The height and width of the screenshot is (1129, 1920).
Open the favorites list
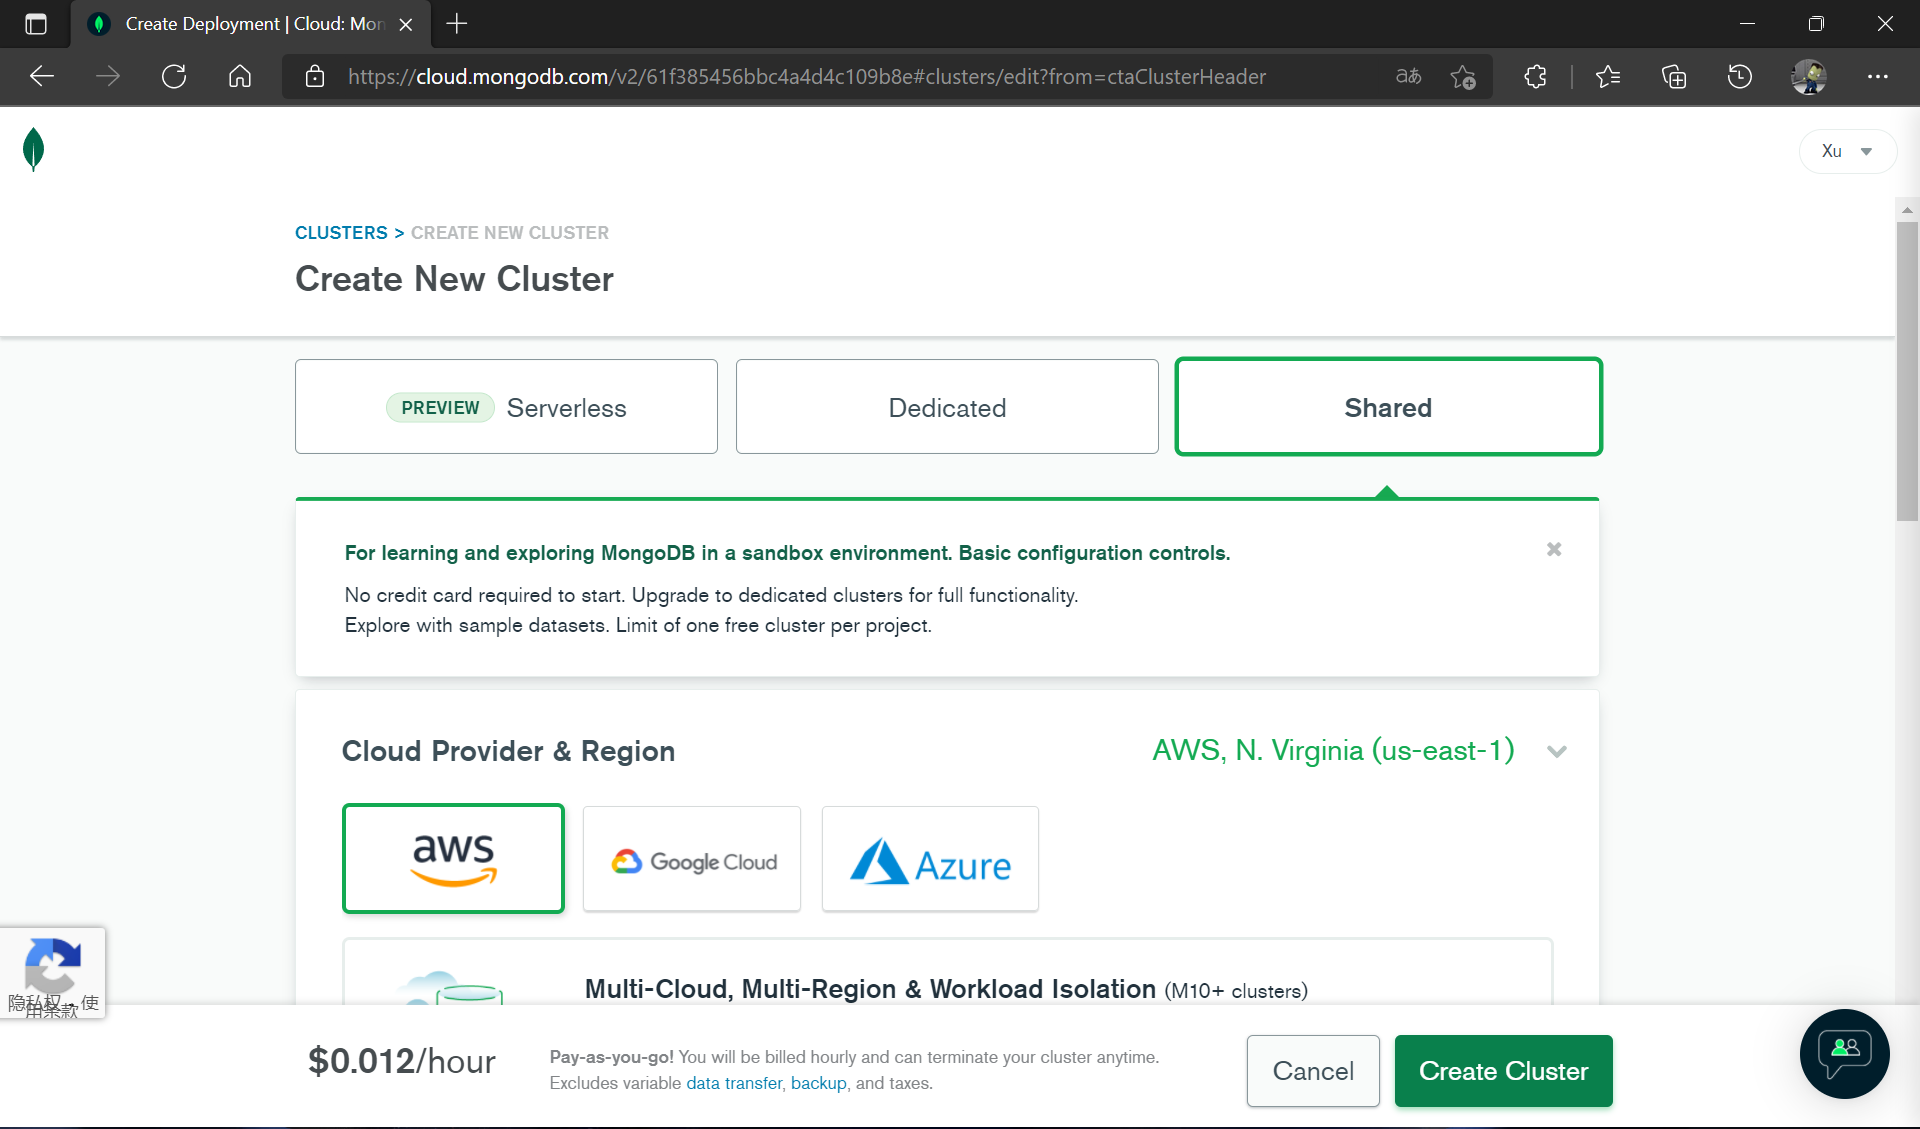(1608, 77)
